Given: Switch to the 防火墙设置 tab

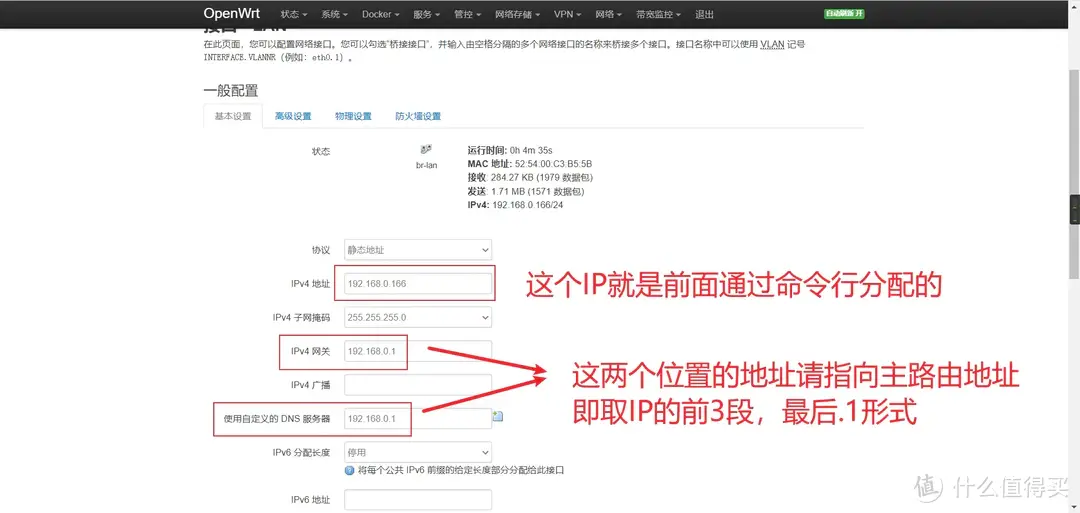Looking at the screenshot, I should [418, 116].
